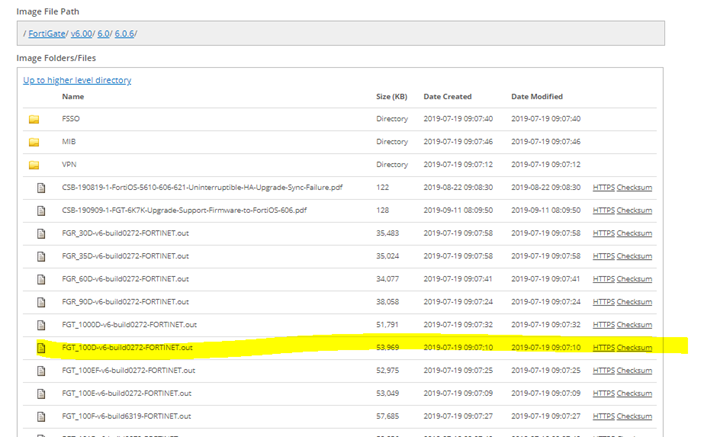
Task: Click file icon for FGT_100D-v6-build0272-FORTINET.out
Action: [41, 348]
